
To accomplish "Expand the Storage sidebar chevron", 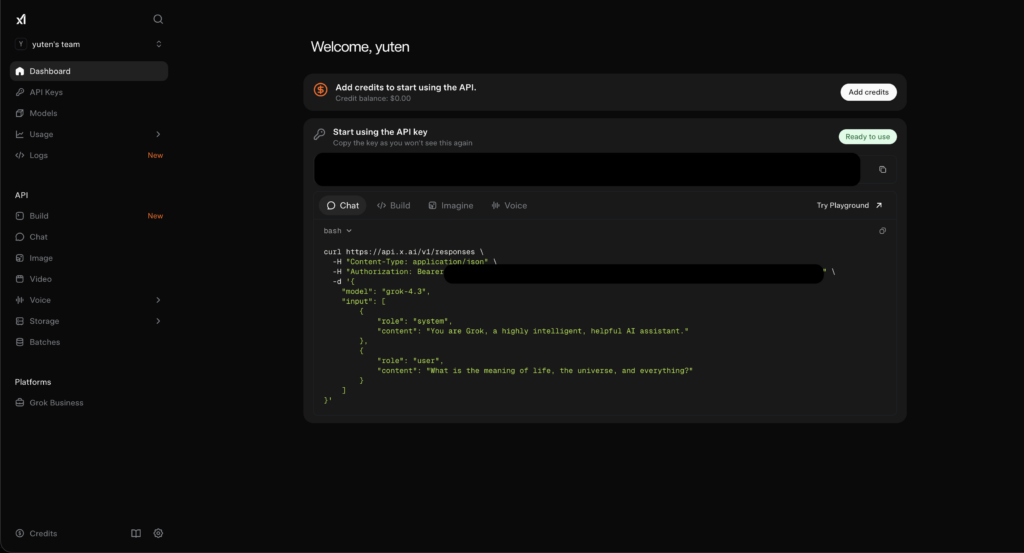I will coord(158,321).
